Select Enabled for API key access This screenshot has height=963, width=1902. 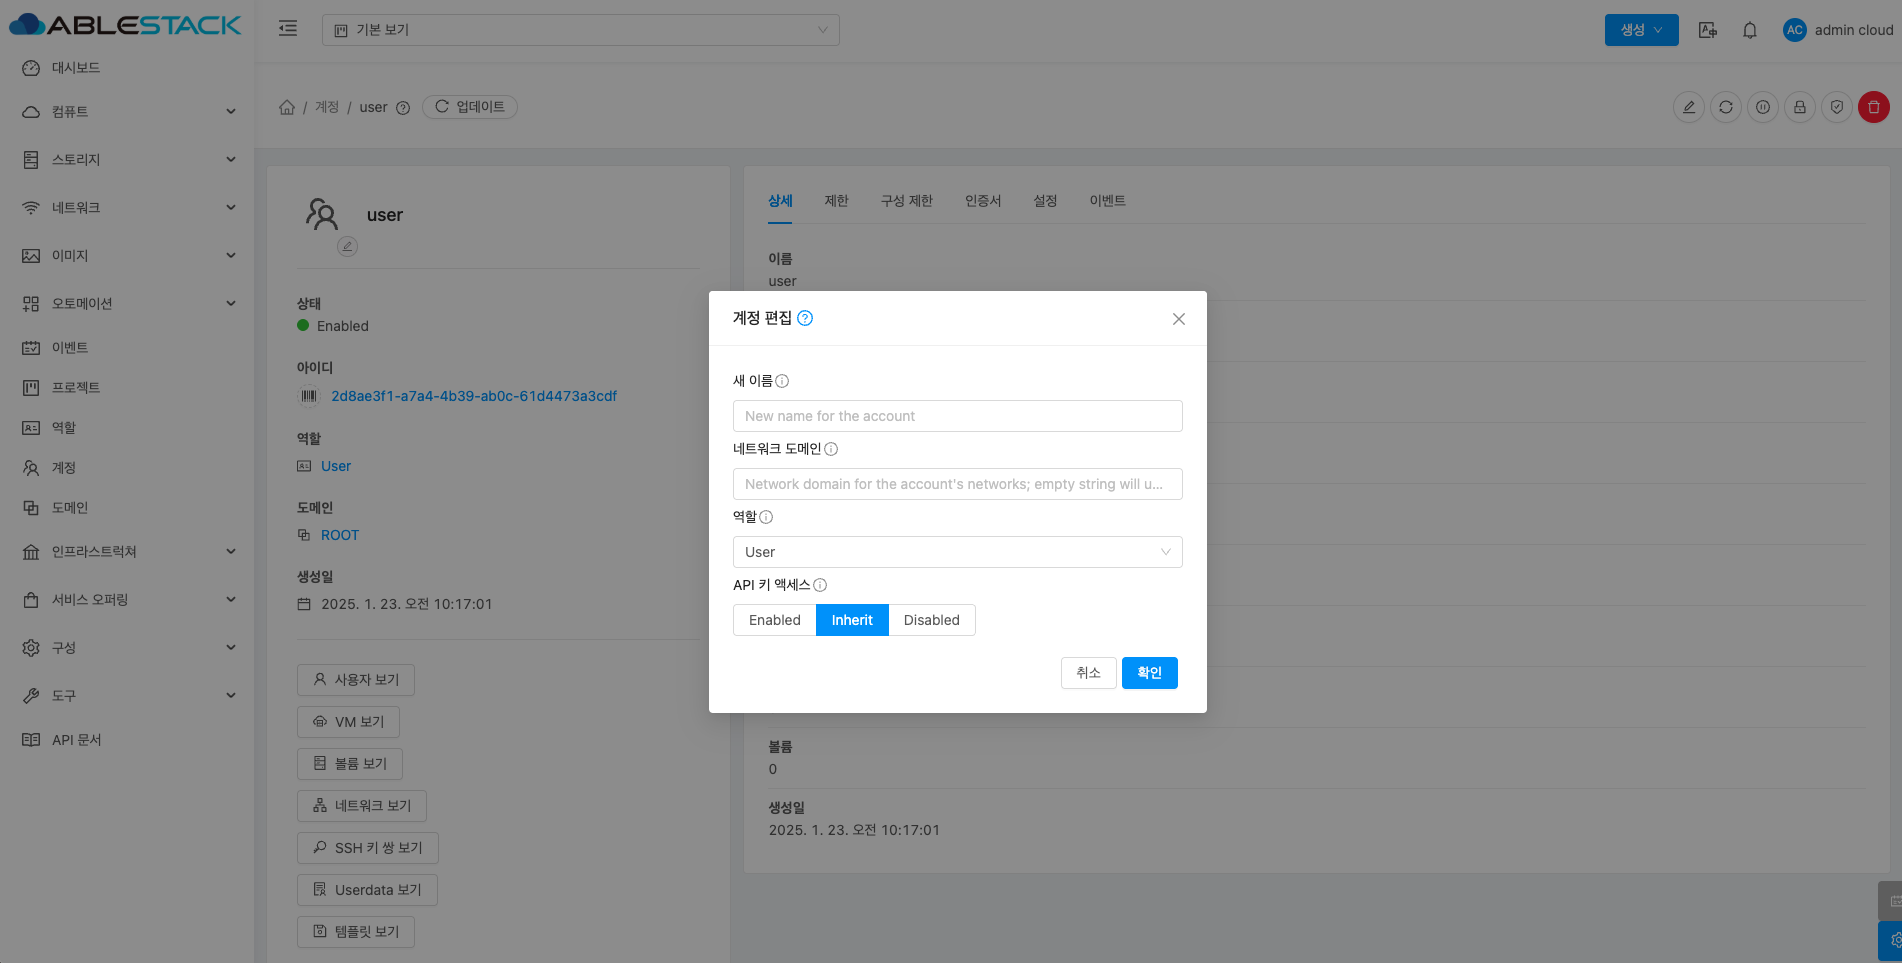[774, 620]
